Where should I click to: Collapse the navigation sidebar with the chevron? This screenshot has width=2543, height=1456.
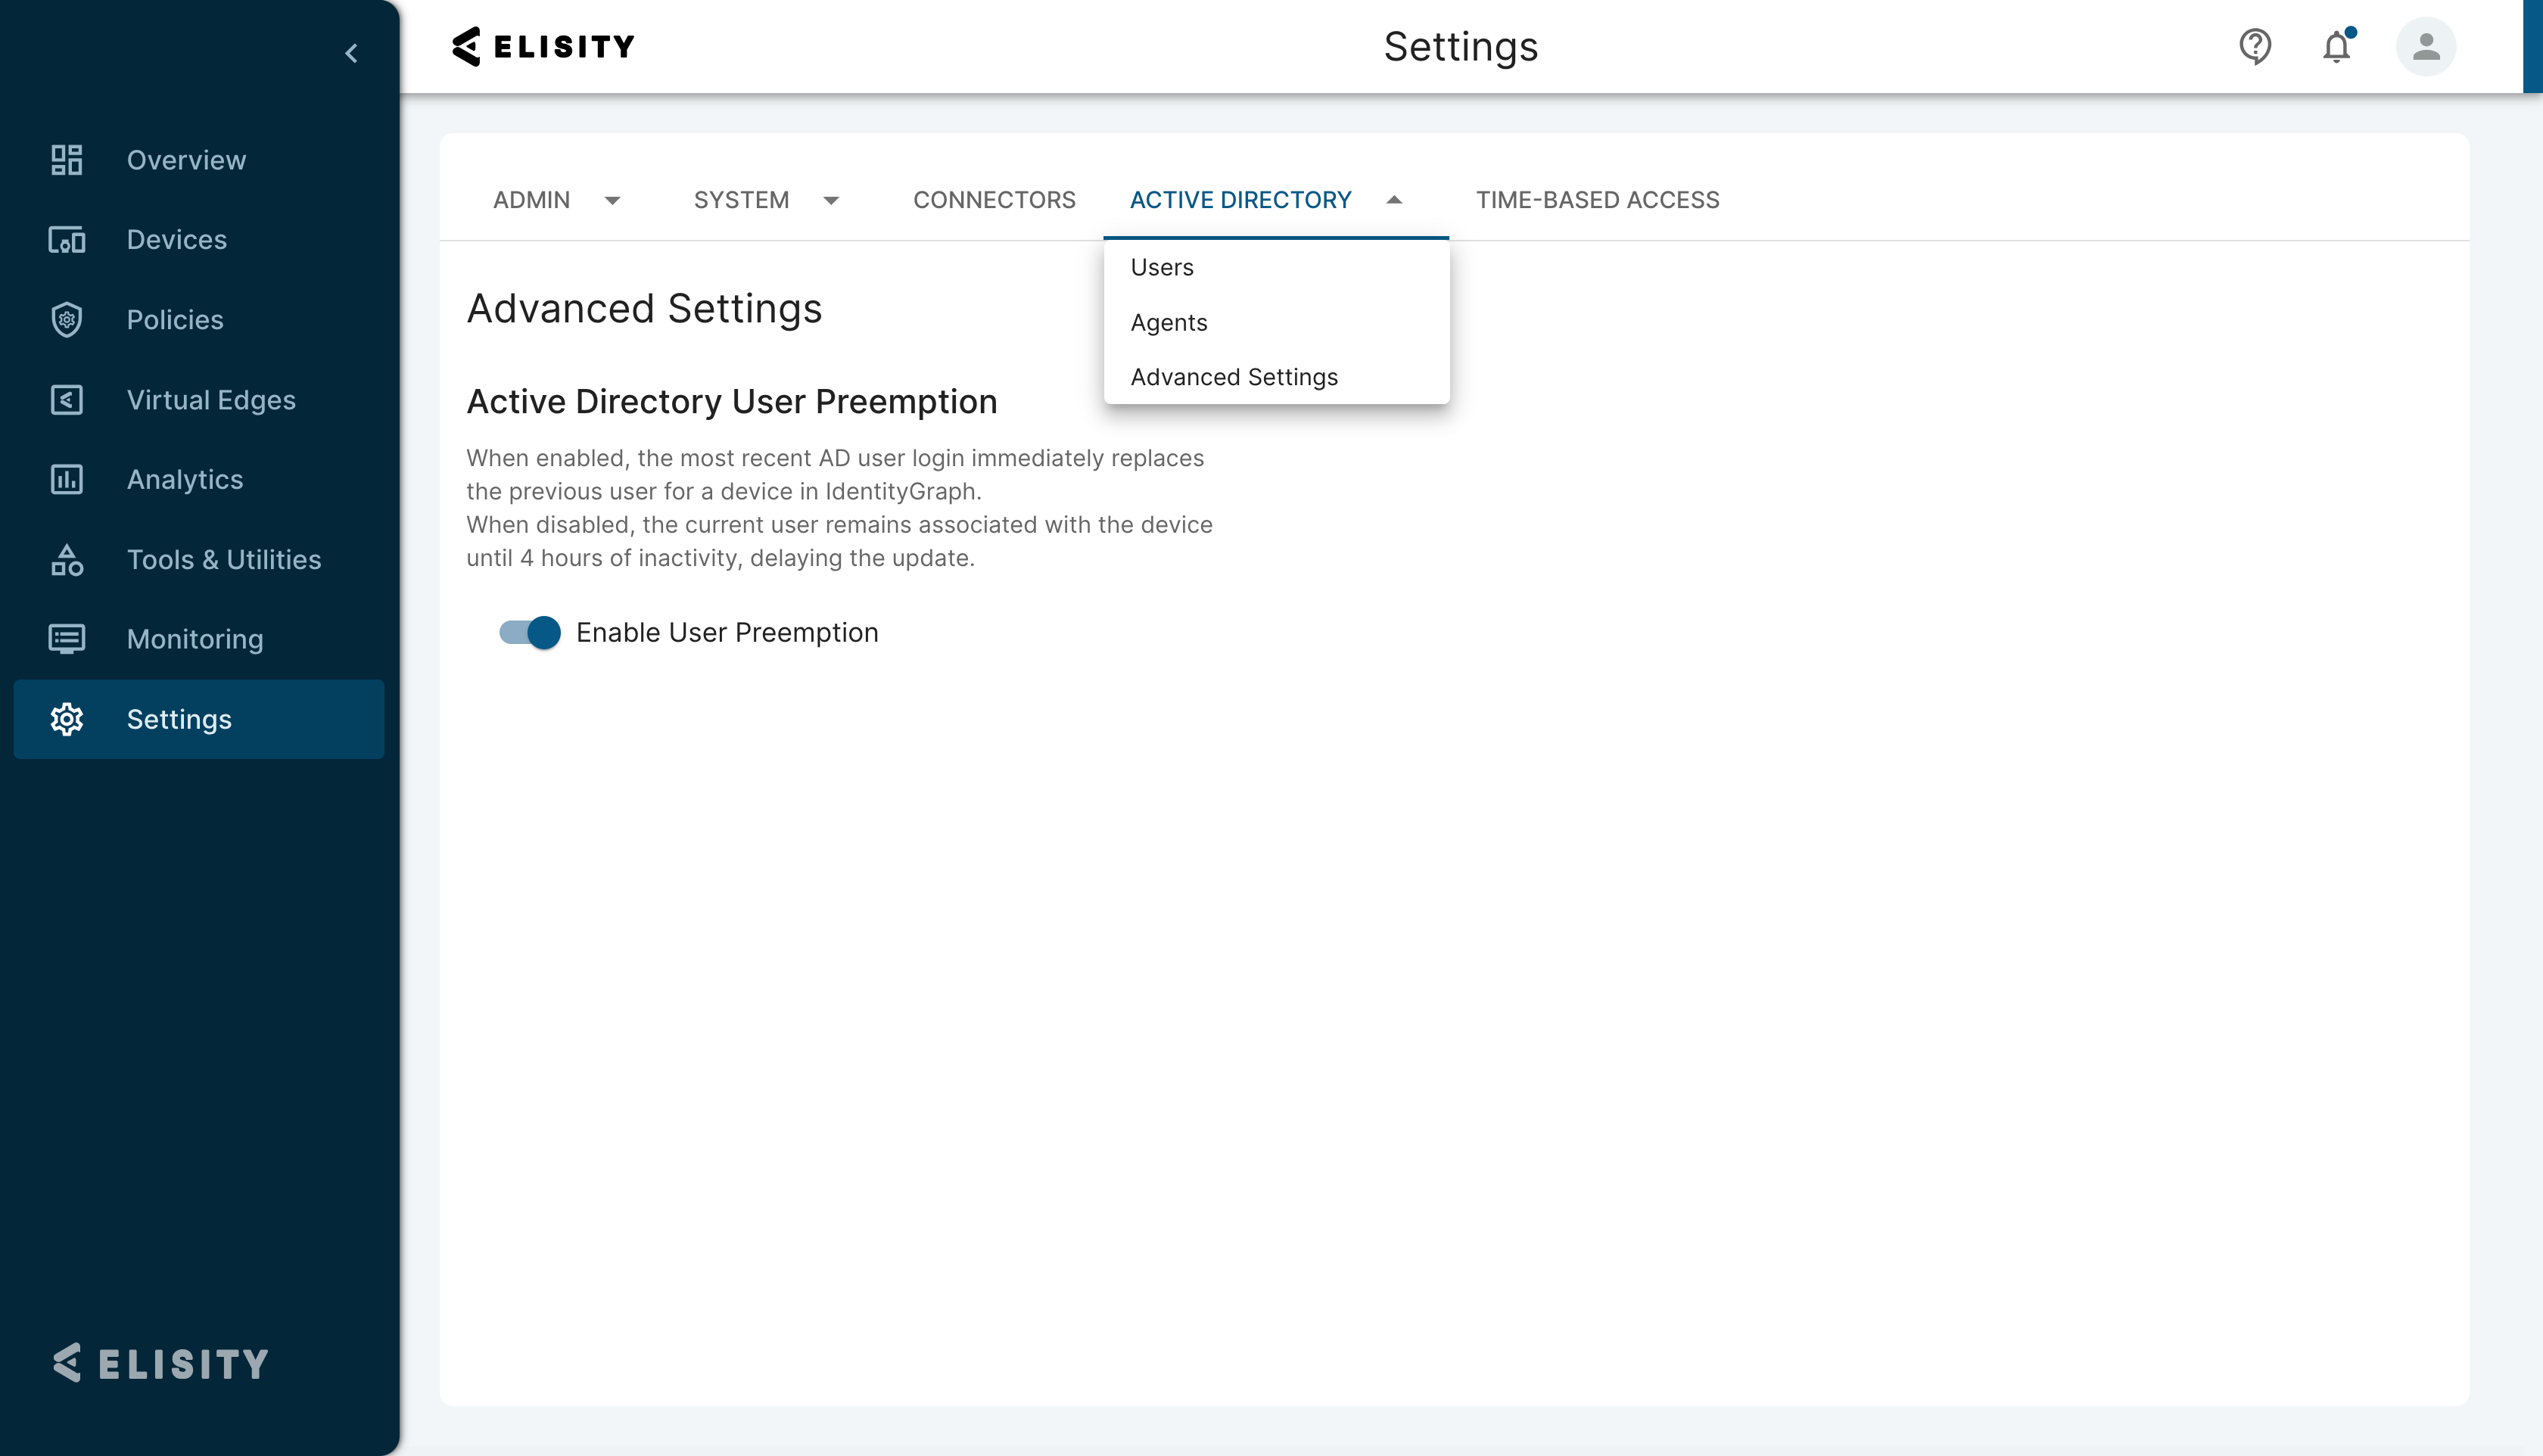[352, 53]
